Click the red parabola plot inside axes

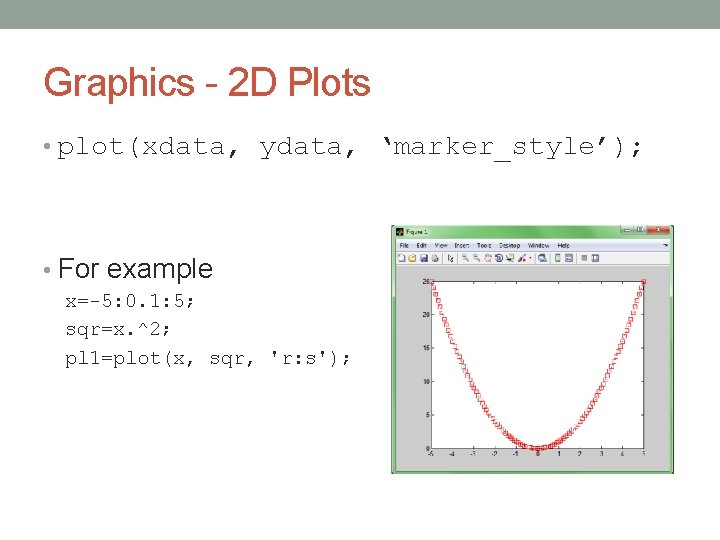pos(538,446)
